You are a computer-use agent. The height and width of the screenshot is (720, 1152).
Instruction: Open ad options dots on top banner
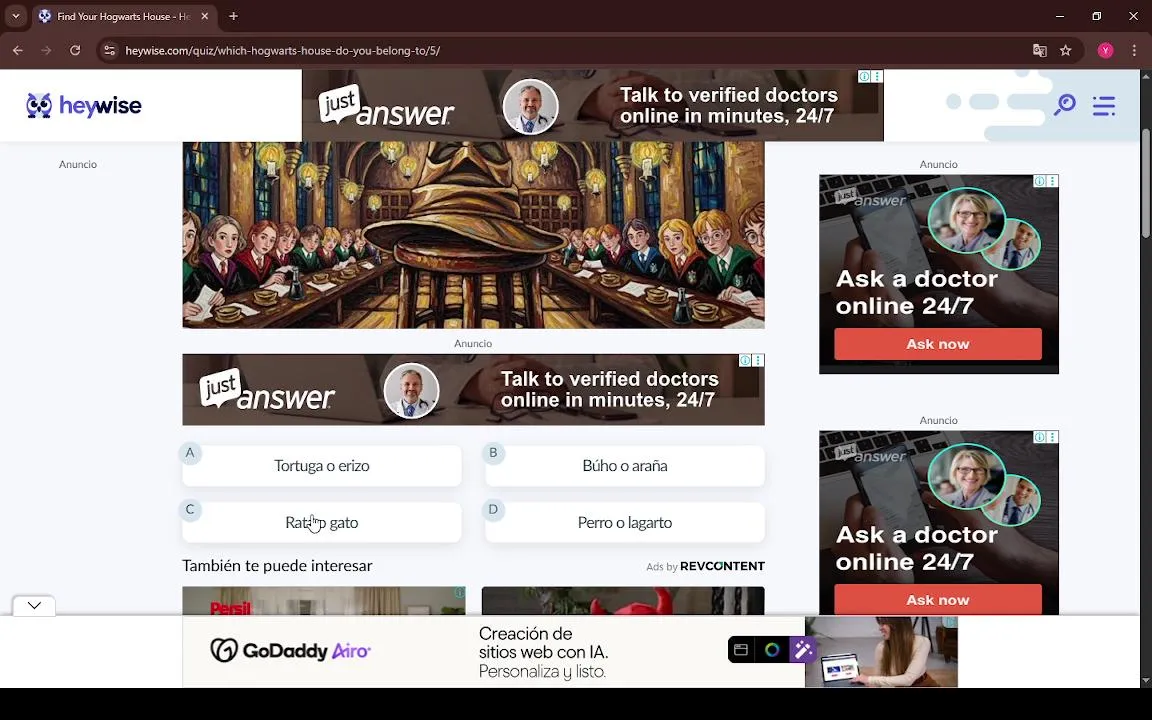click(877, 76)
